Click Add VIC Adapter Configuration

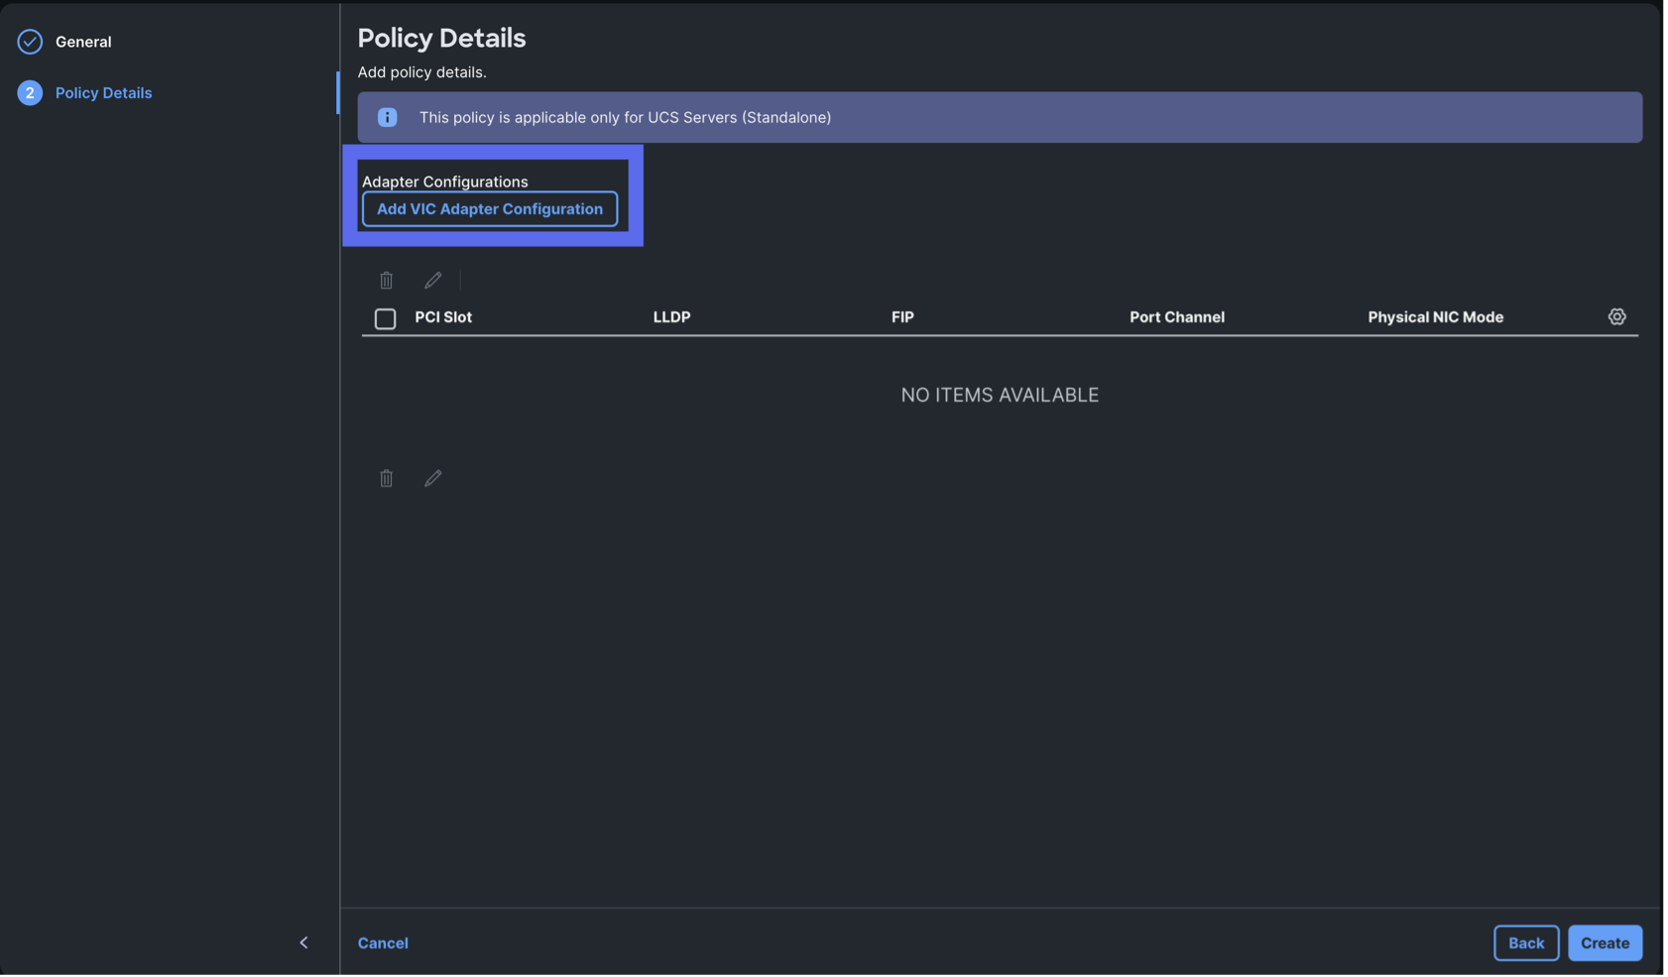click(x=489, y=209)
